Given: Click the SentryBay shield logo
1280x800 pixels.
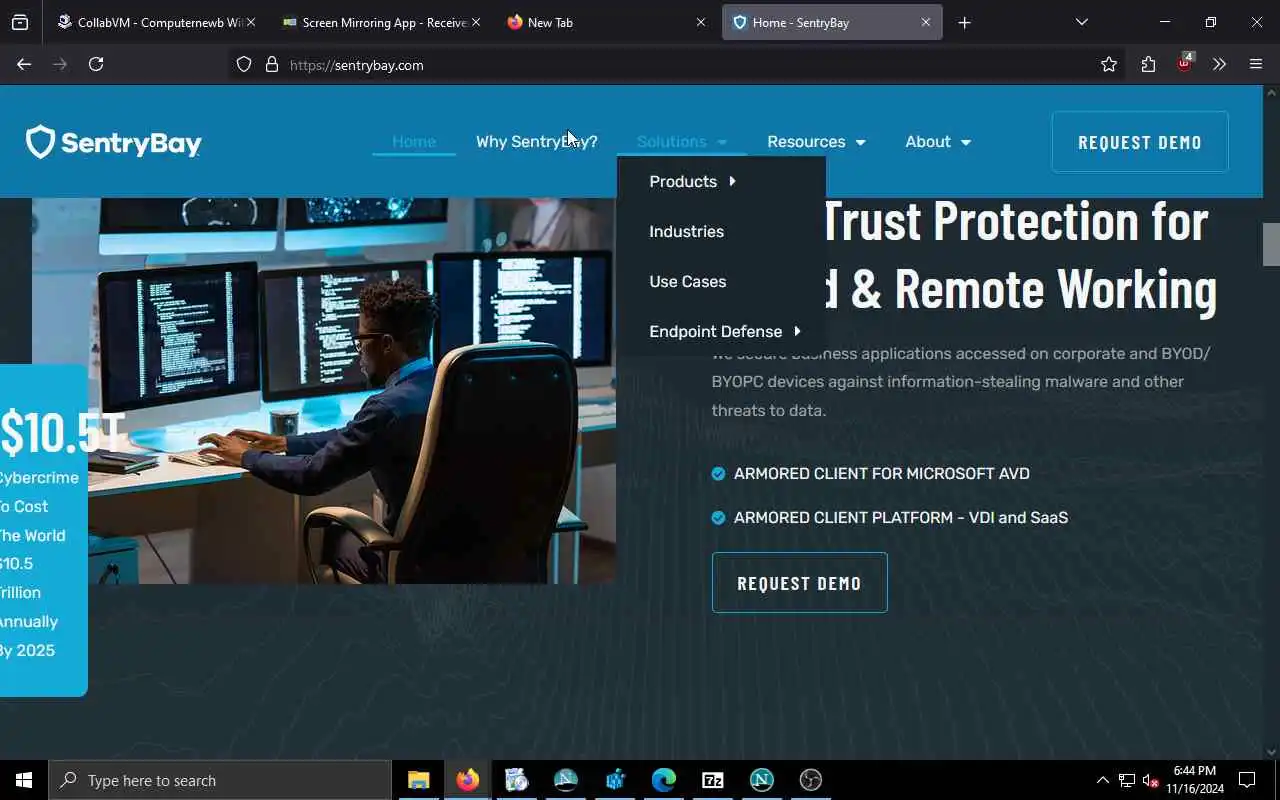Looking at the screenshot, I should [113, 142].
